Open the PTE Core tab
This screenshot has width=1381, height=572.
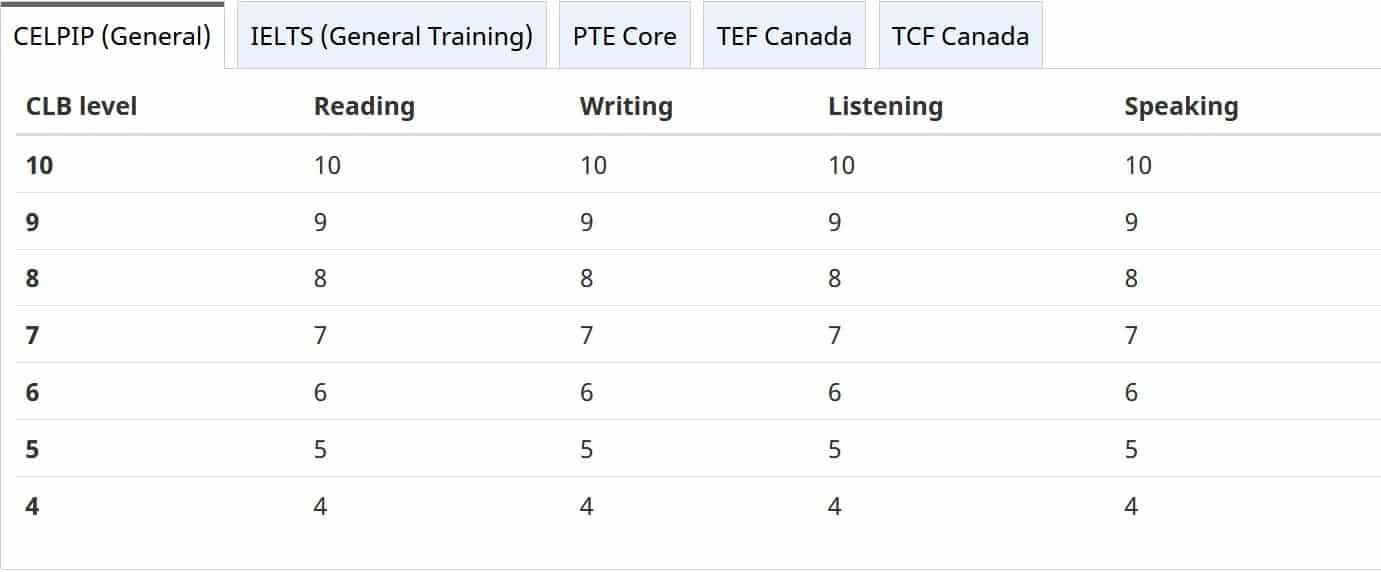[x=625, y=36]
